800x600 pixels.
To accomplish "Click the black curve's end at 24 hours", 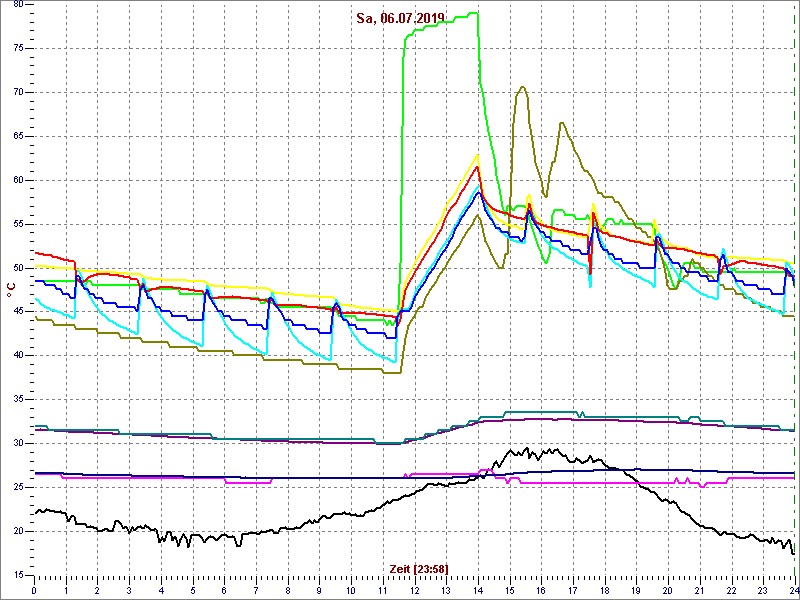I will 793,551.
